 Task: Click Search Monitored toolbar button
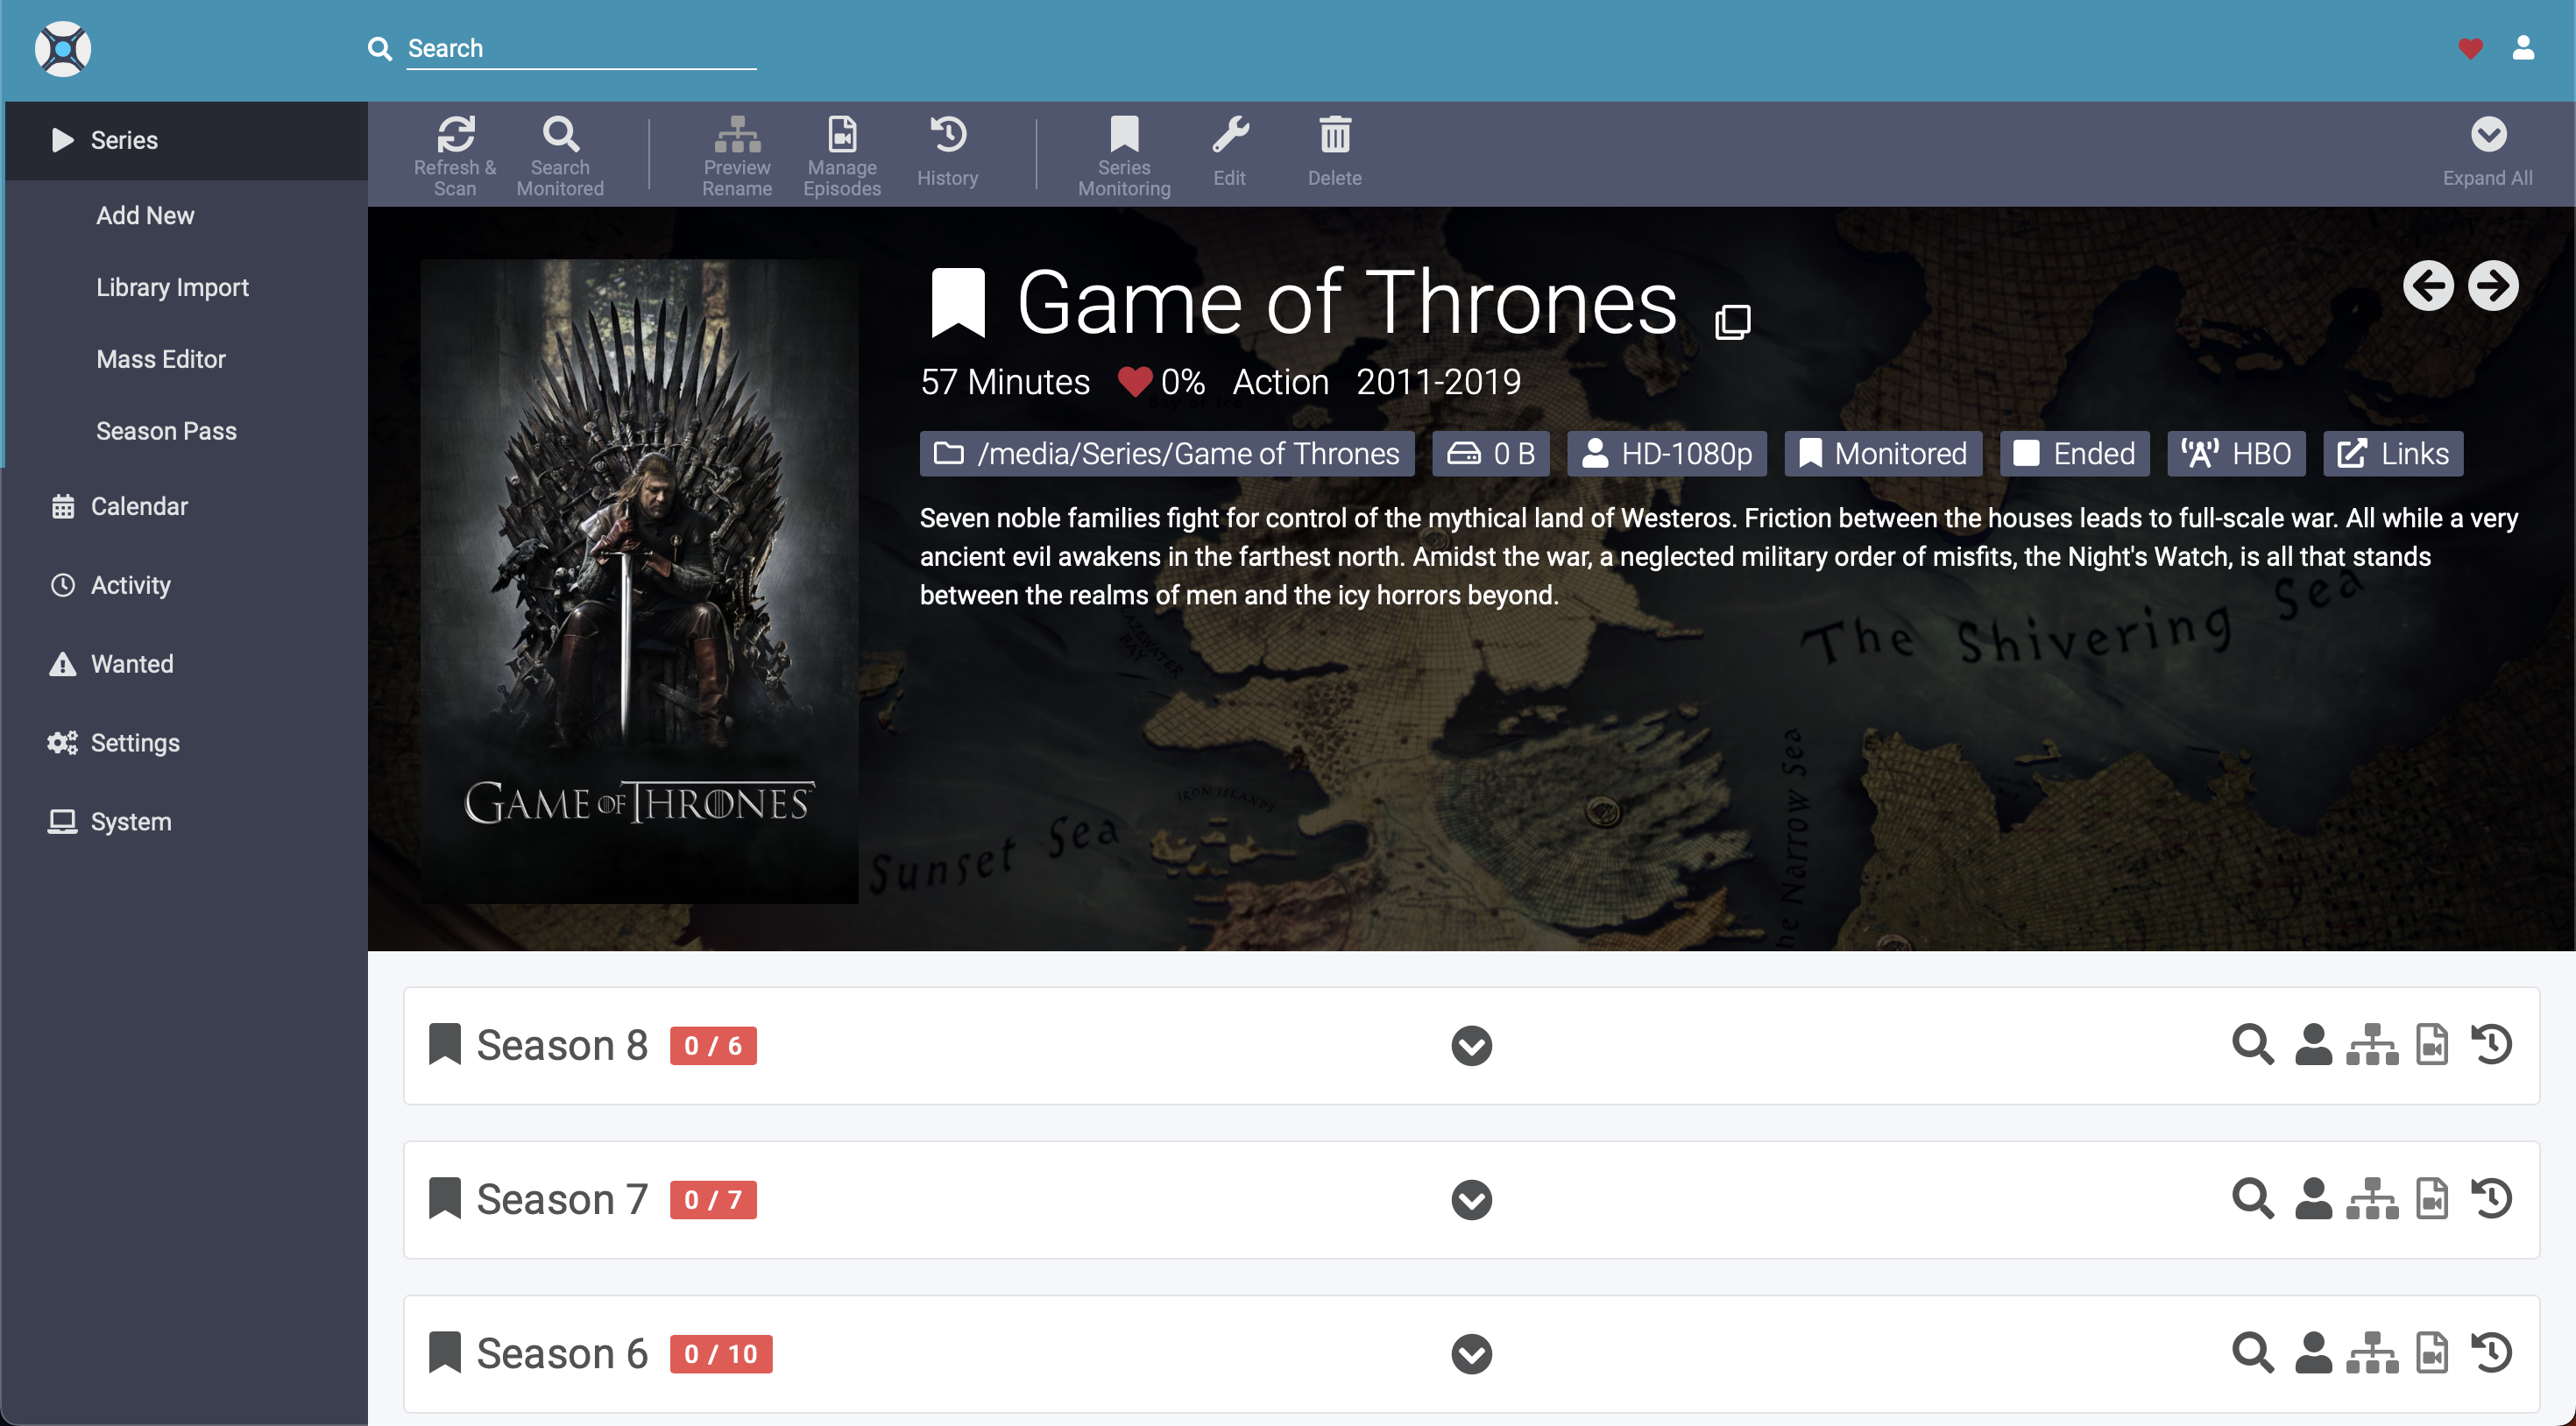click(x=560, y=155)
